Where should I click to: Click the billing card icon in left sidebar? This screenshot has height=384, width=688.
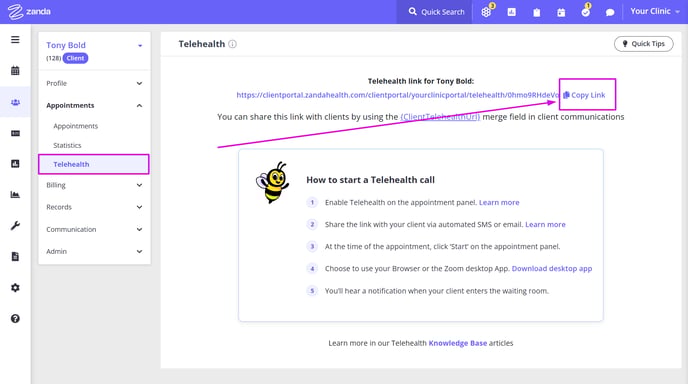tap(15, 133)
